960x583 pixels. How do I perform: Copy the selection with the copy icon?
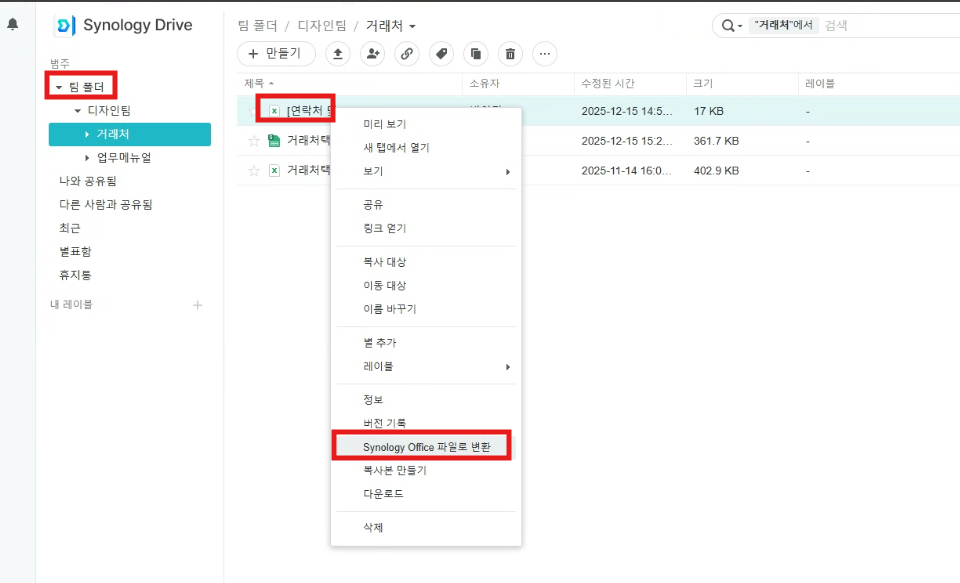476,54
